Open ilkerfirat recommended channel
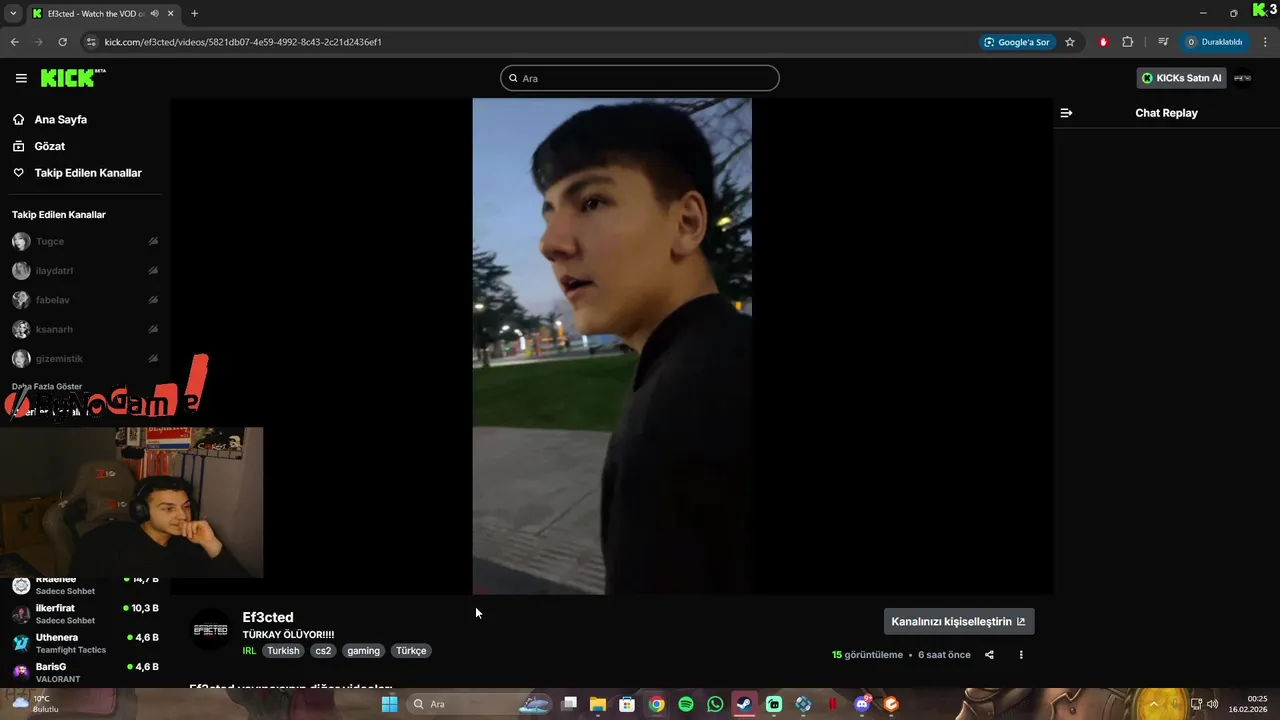The height and width of the screenshot is (720, 1280). coord(84,614)
